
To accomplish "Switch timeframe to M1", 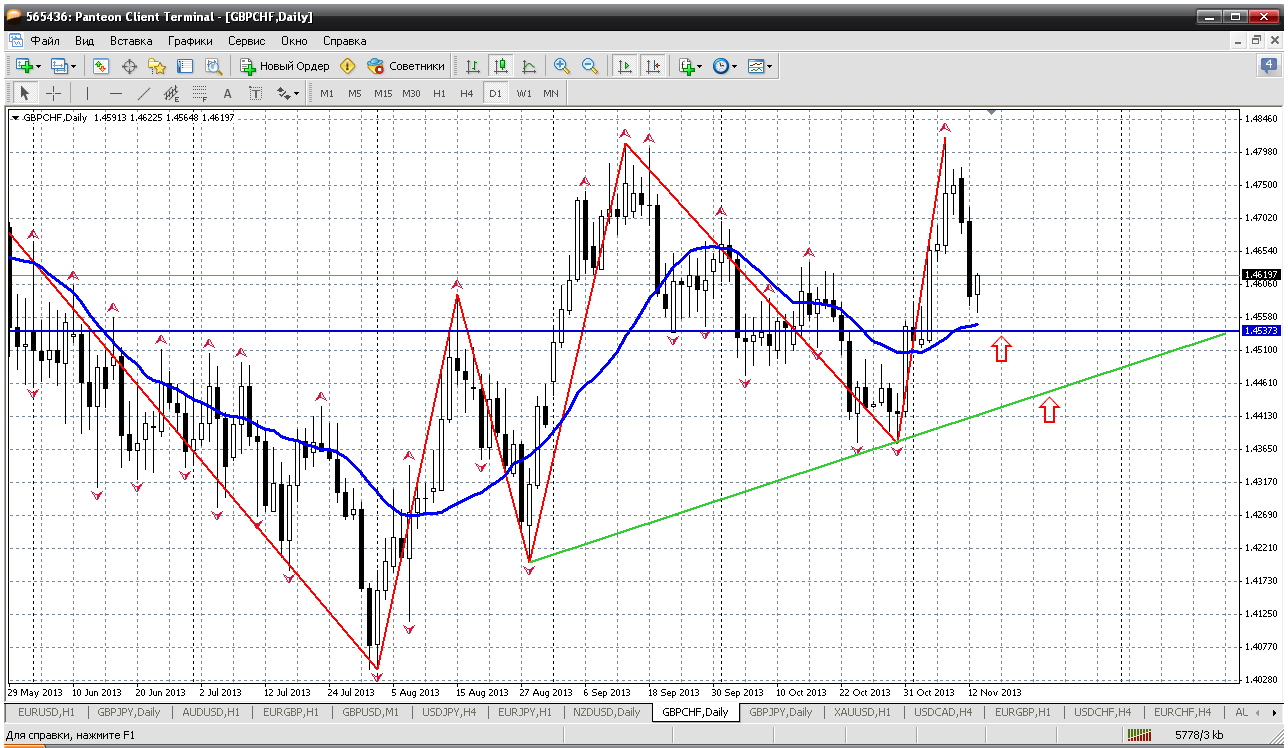I will [327, 93].
